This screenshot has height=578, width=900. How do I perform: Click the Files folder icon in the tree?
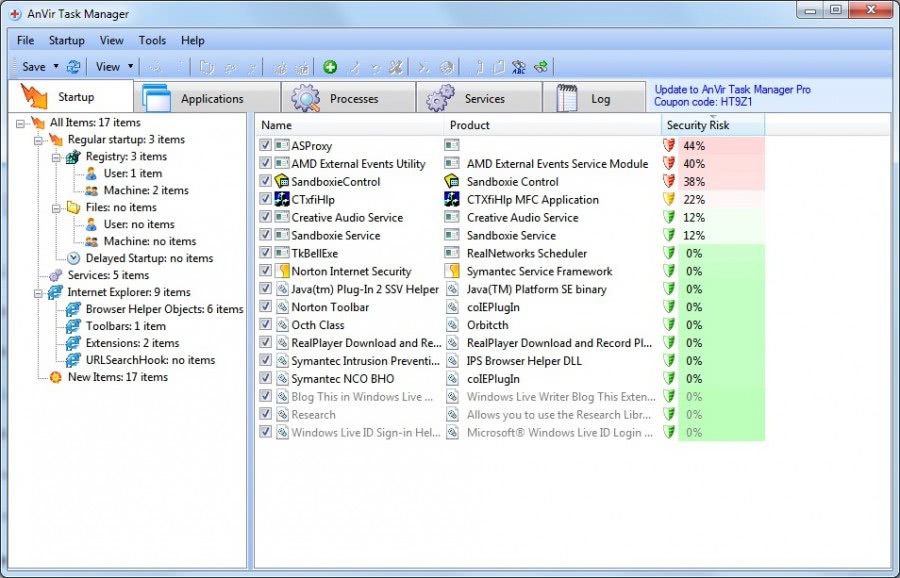point(73,207)
